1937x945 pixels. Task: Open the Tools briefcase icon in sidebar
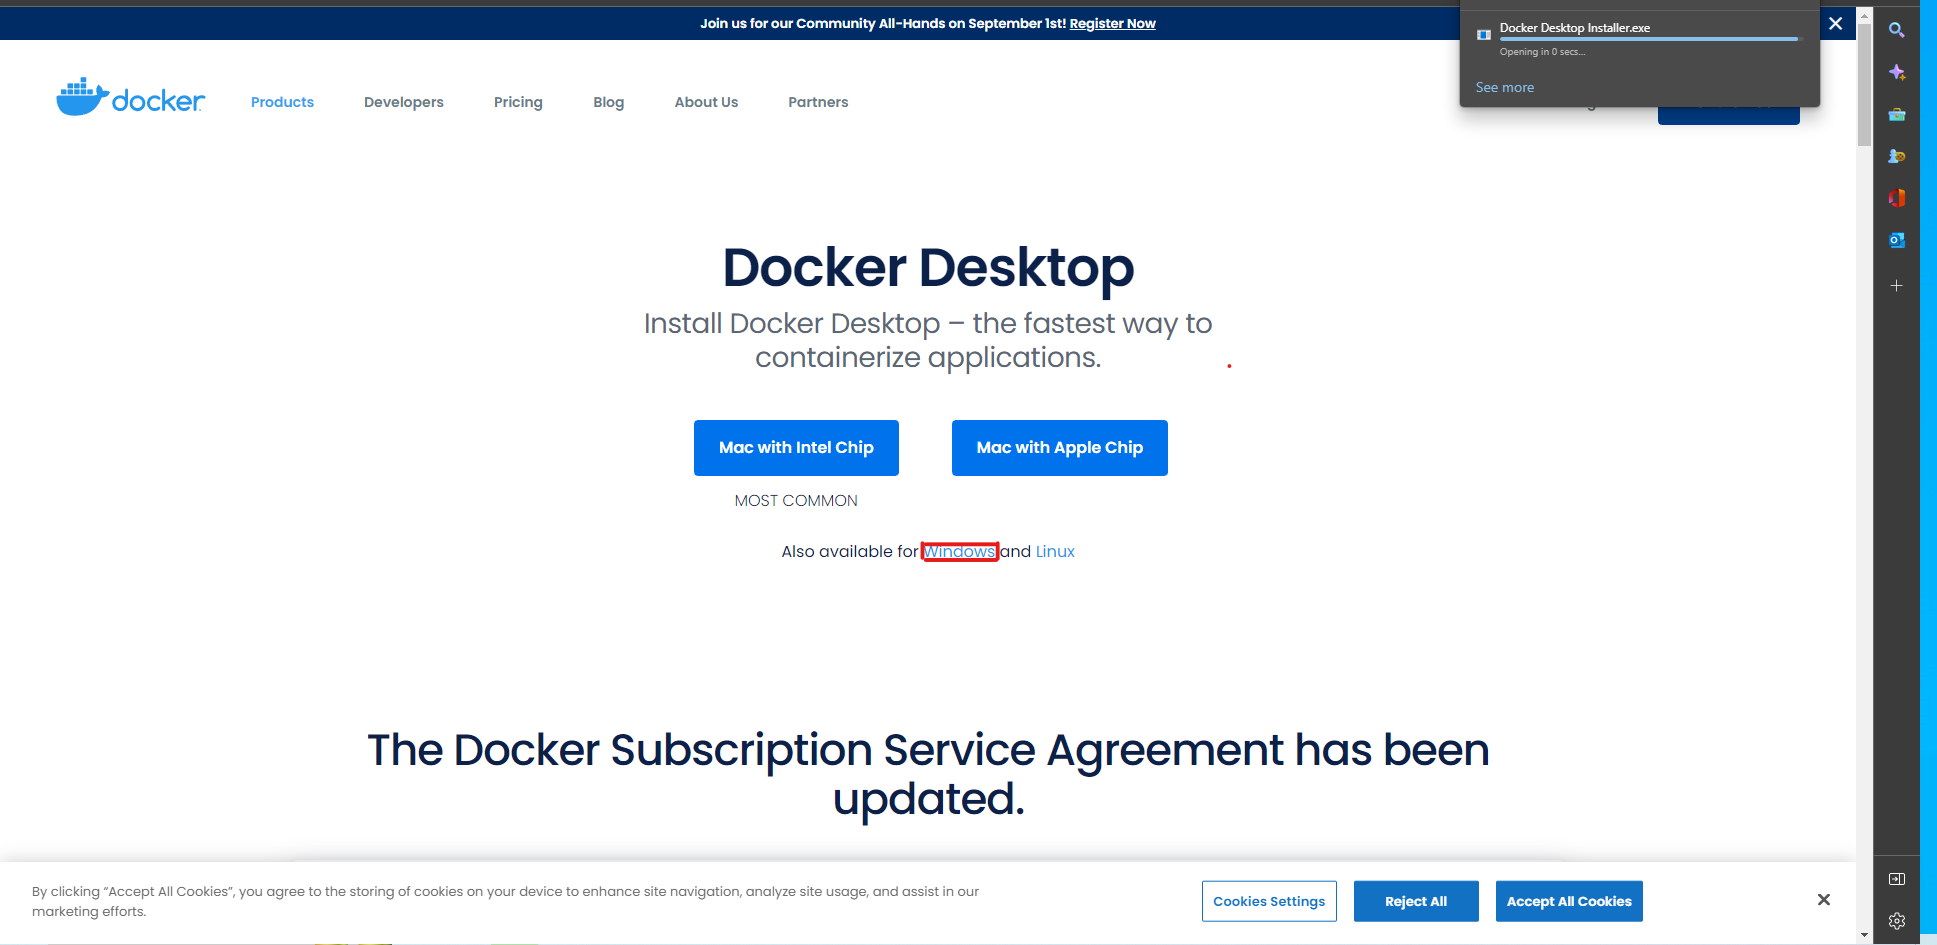(x=1896, y=115)
